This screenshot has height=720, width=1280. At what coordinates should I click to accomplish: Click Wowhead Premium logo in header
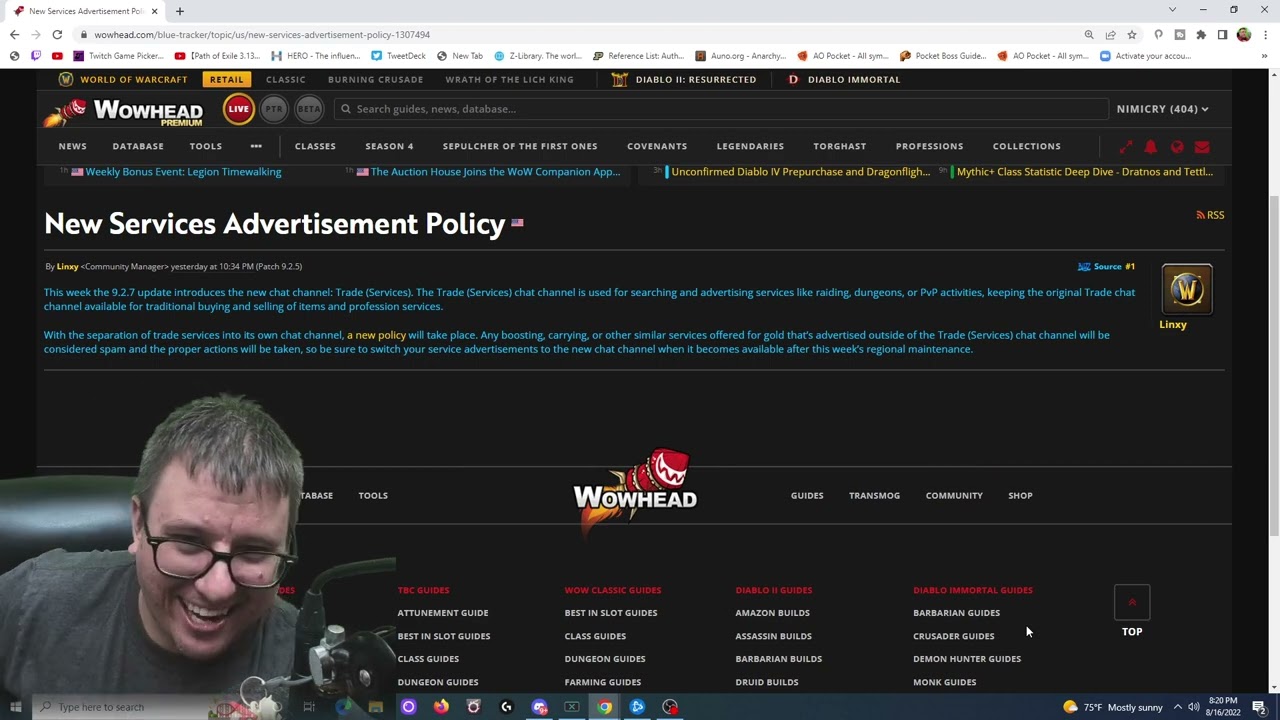point(123,111)
